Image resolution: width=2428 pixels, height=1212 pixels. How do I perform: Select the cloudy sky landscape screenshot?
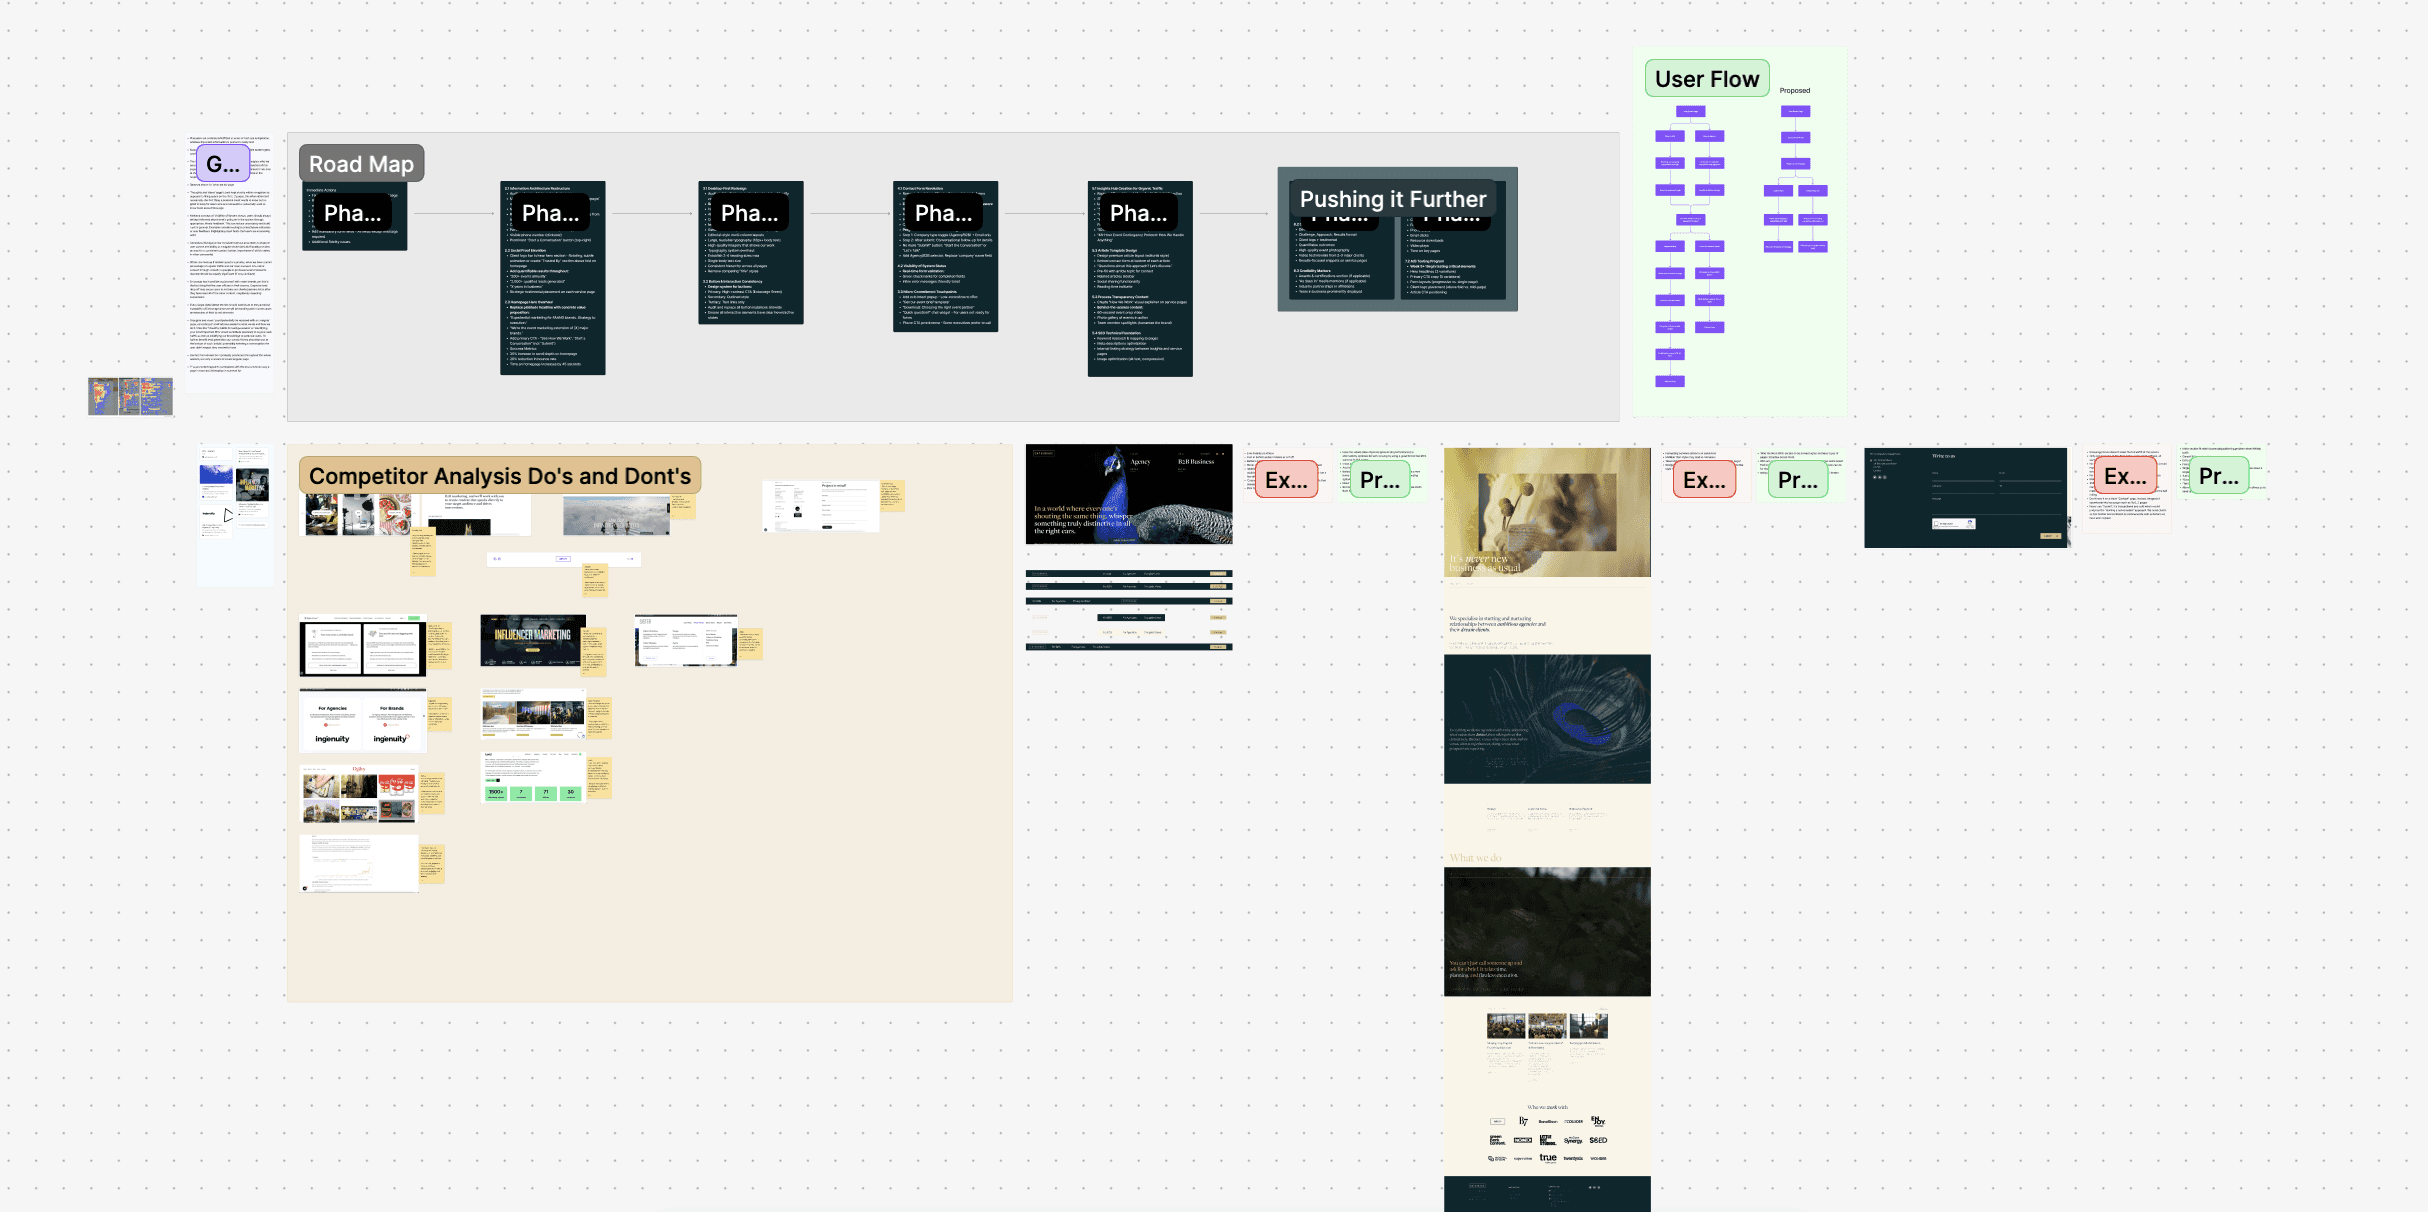615,516
